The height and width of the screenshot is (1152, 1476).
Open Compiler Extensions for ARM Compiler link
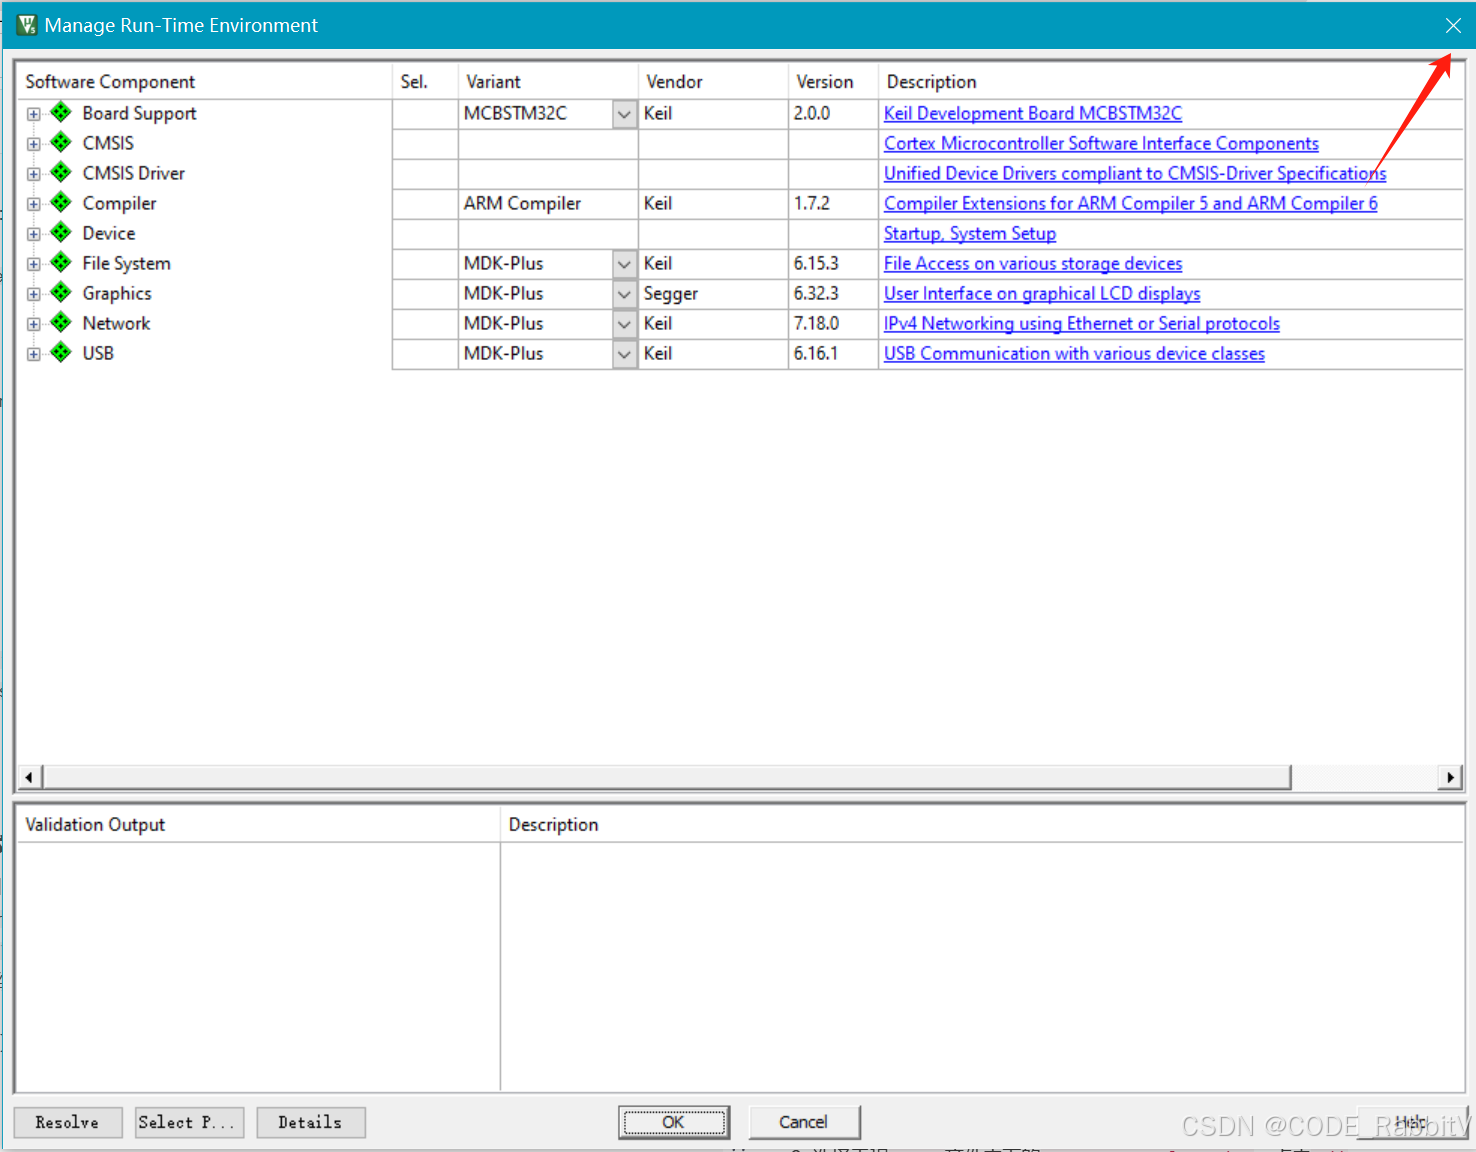pos(1131,204)
